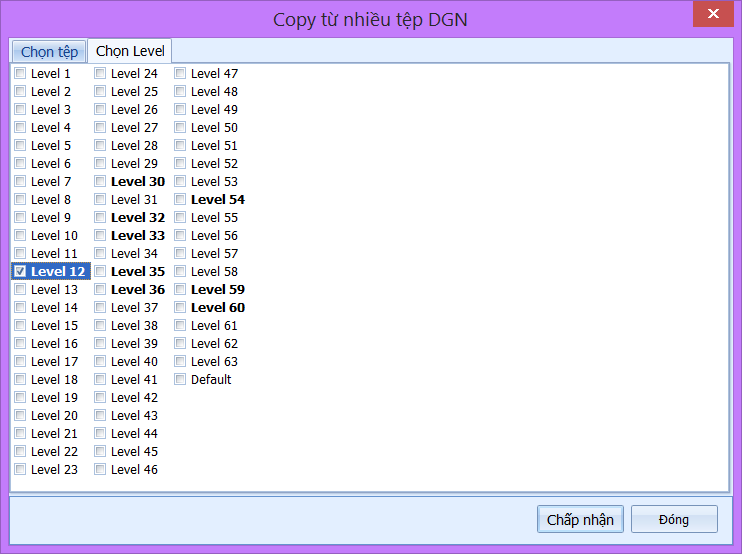742x554 pixels.
Task: Check the Level 18 checkbox
Action: 20,379
